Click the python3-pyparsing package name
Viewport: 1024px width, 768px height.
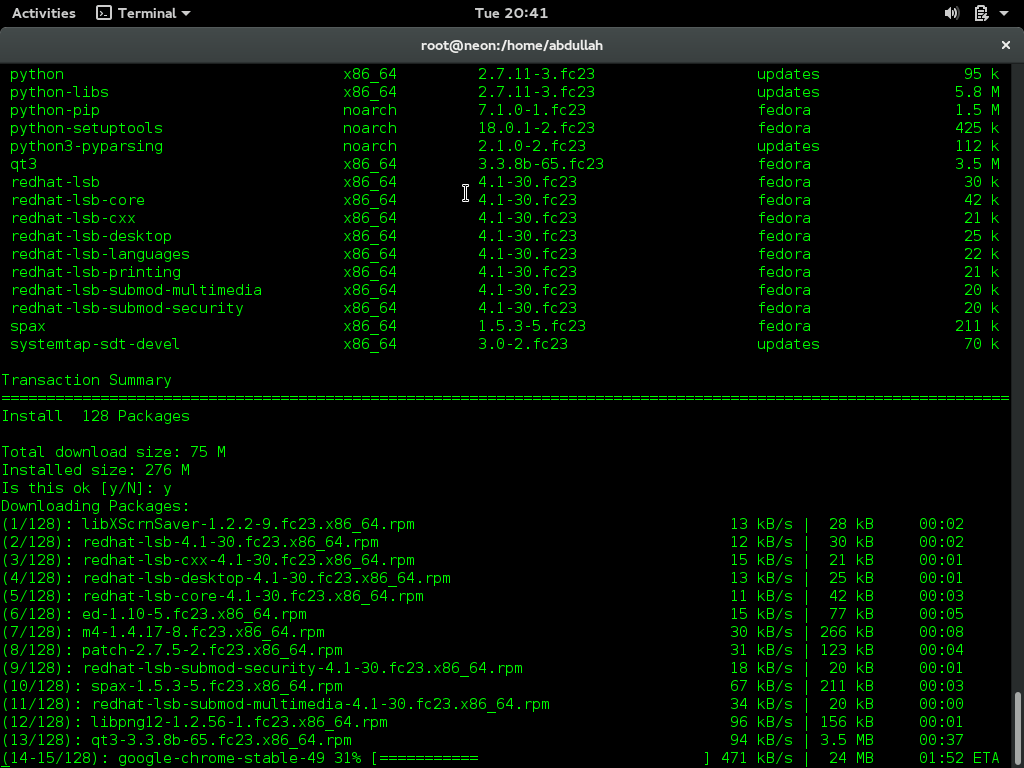pyautogui.click(x=86, y=146)
